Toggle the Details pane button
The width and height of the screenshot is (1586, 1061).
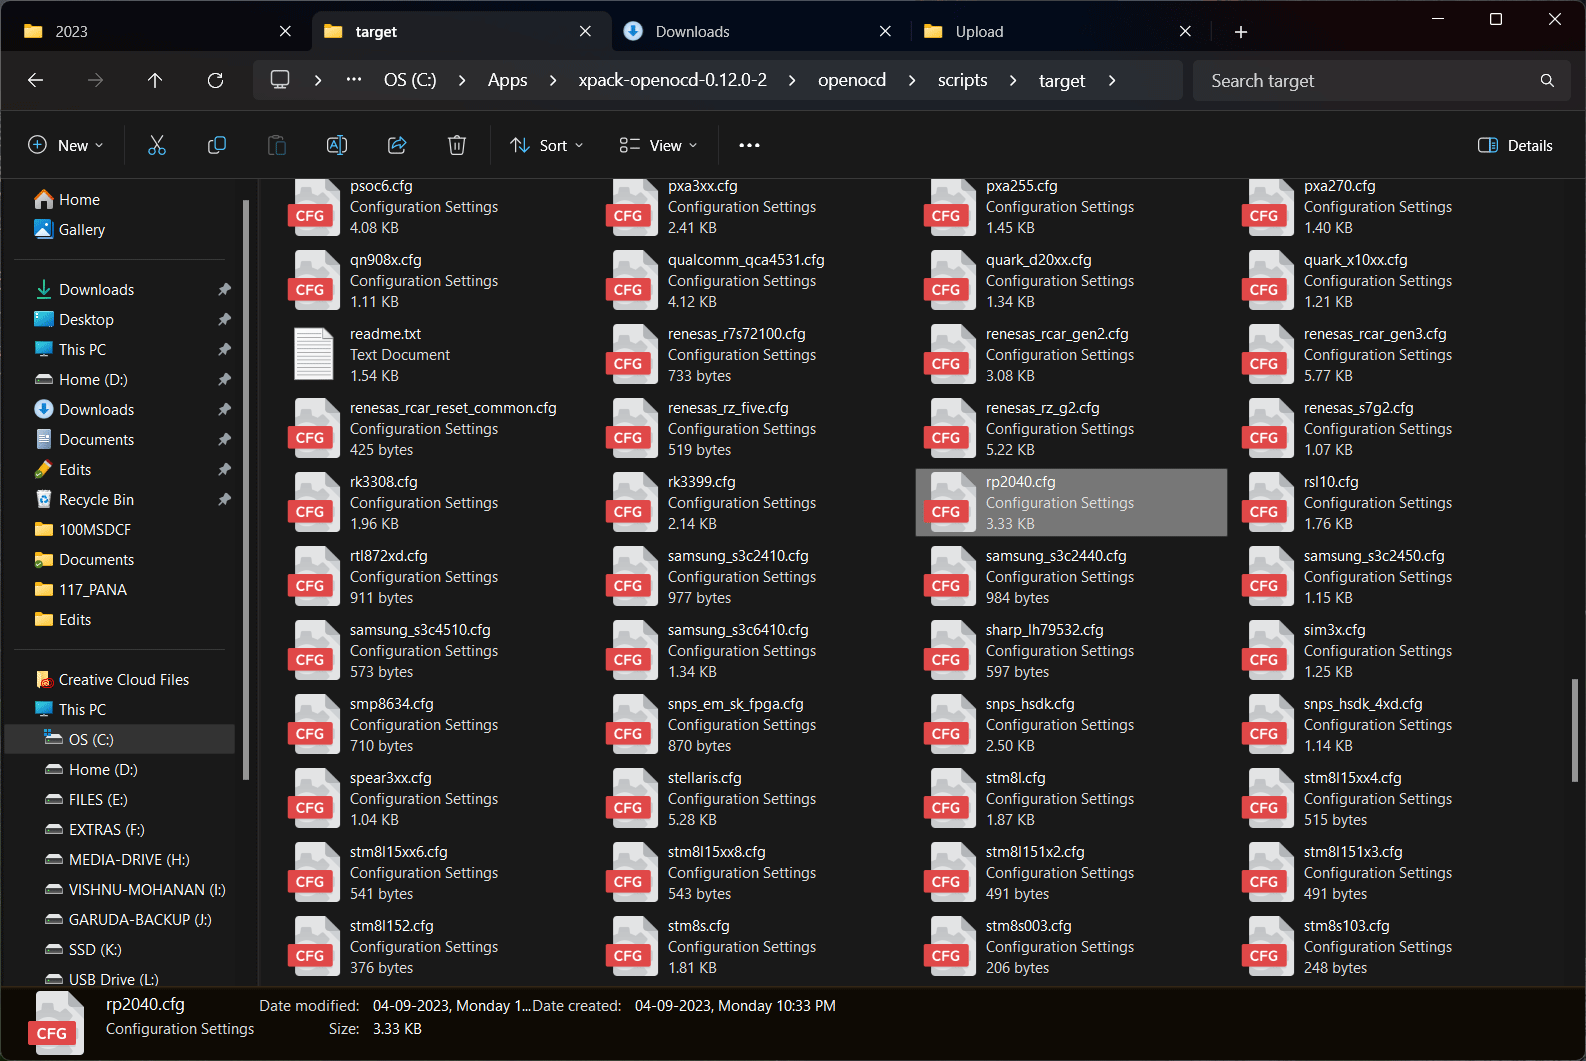[x=1515, y=145]
